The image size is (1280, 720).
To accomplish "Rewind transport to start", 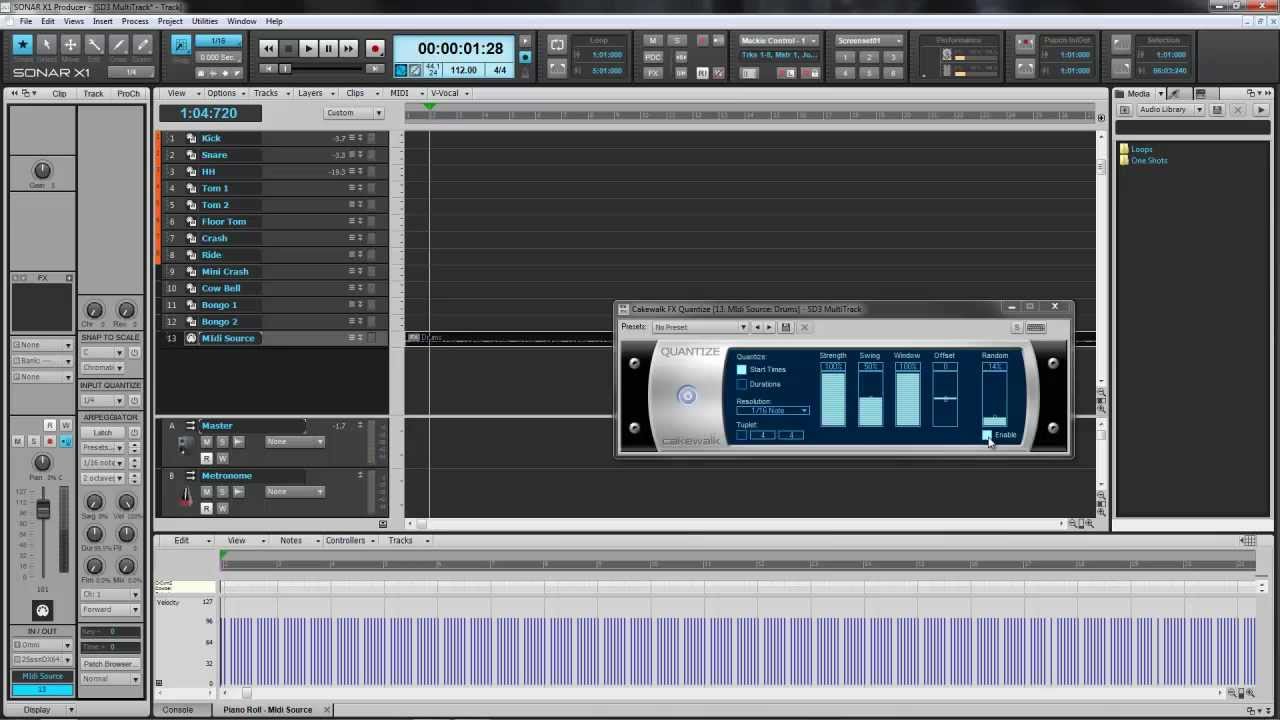I will click(x=268, y=48).
